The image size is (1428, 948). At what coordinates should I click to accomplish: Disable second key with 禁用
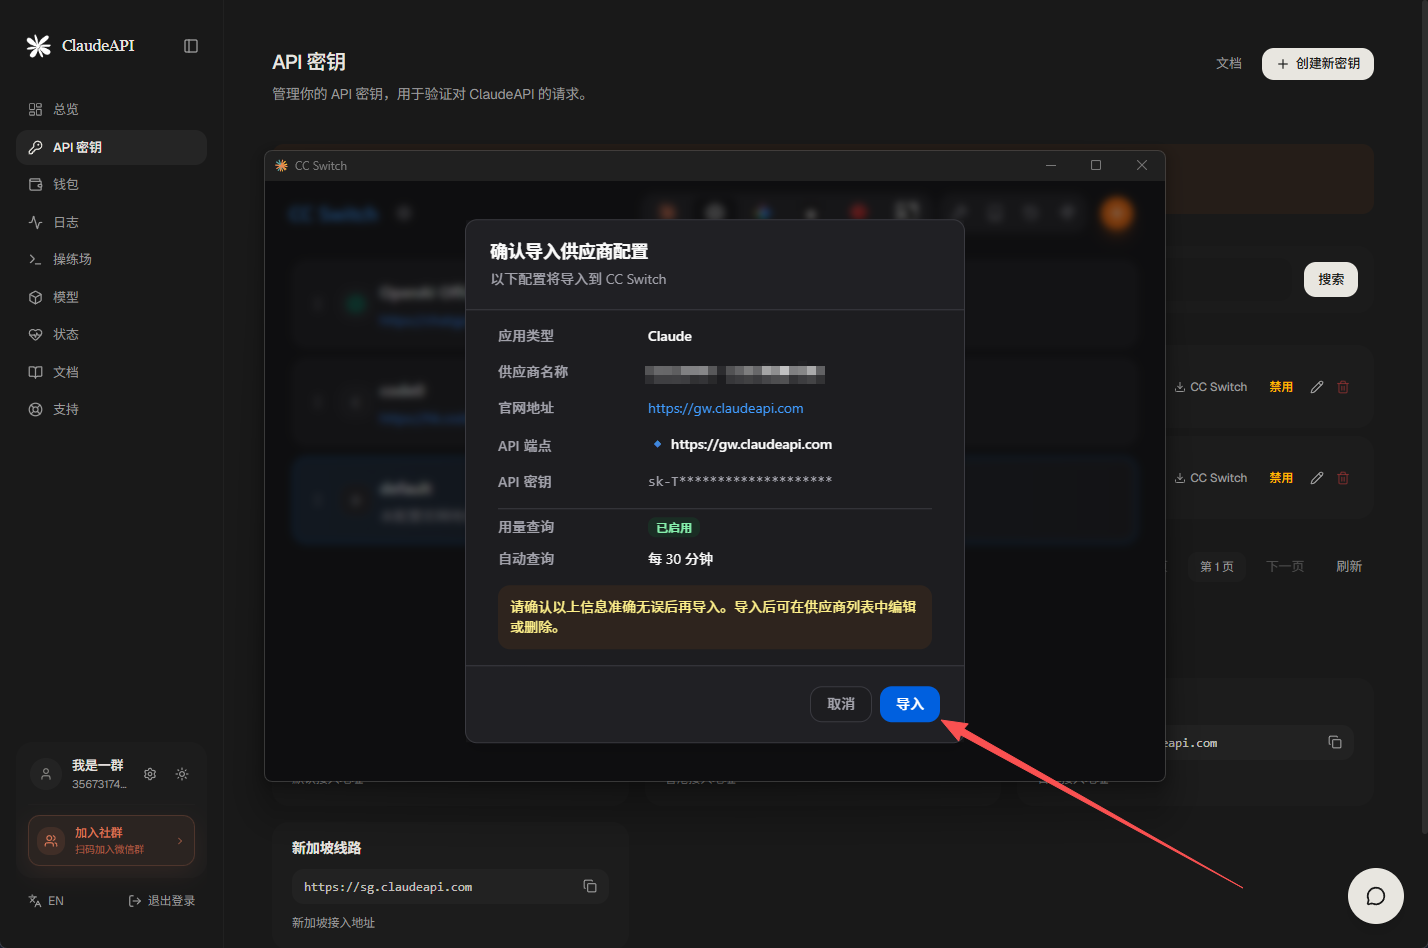point(1281,478)
